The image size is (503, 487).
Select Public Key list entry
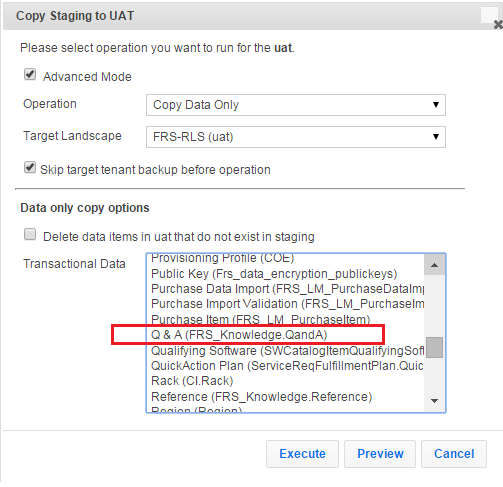coord(285,274)
